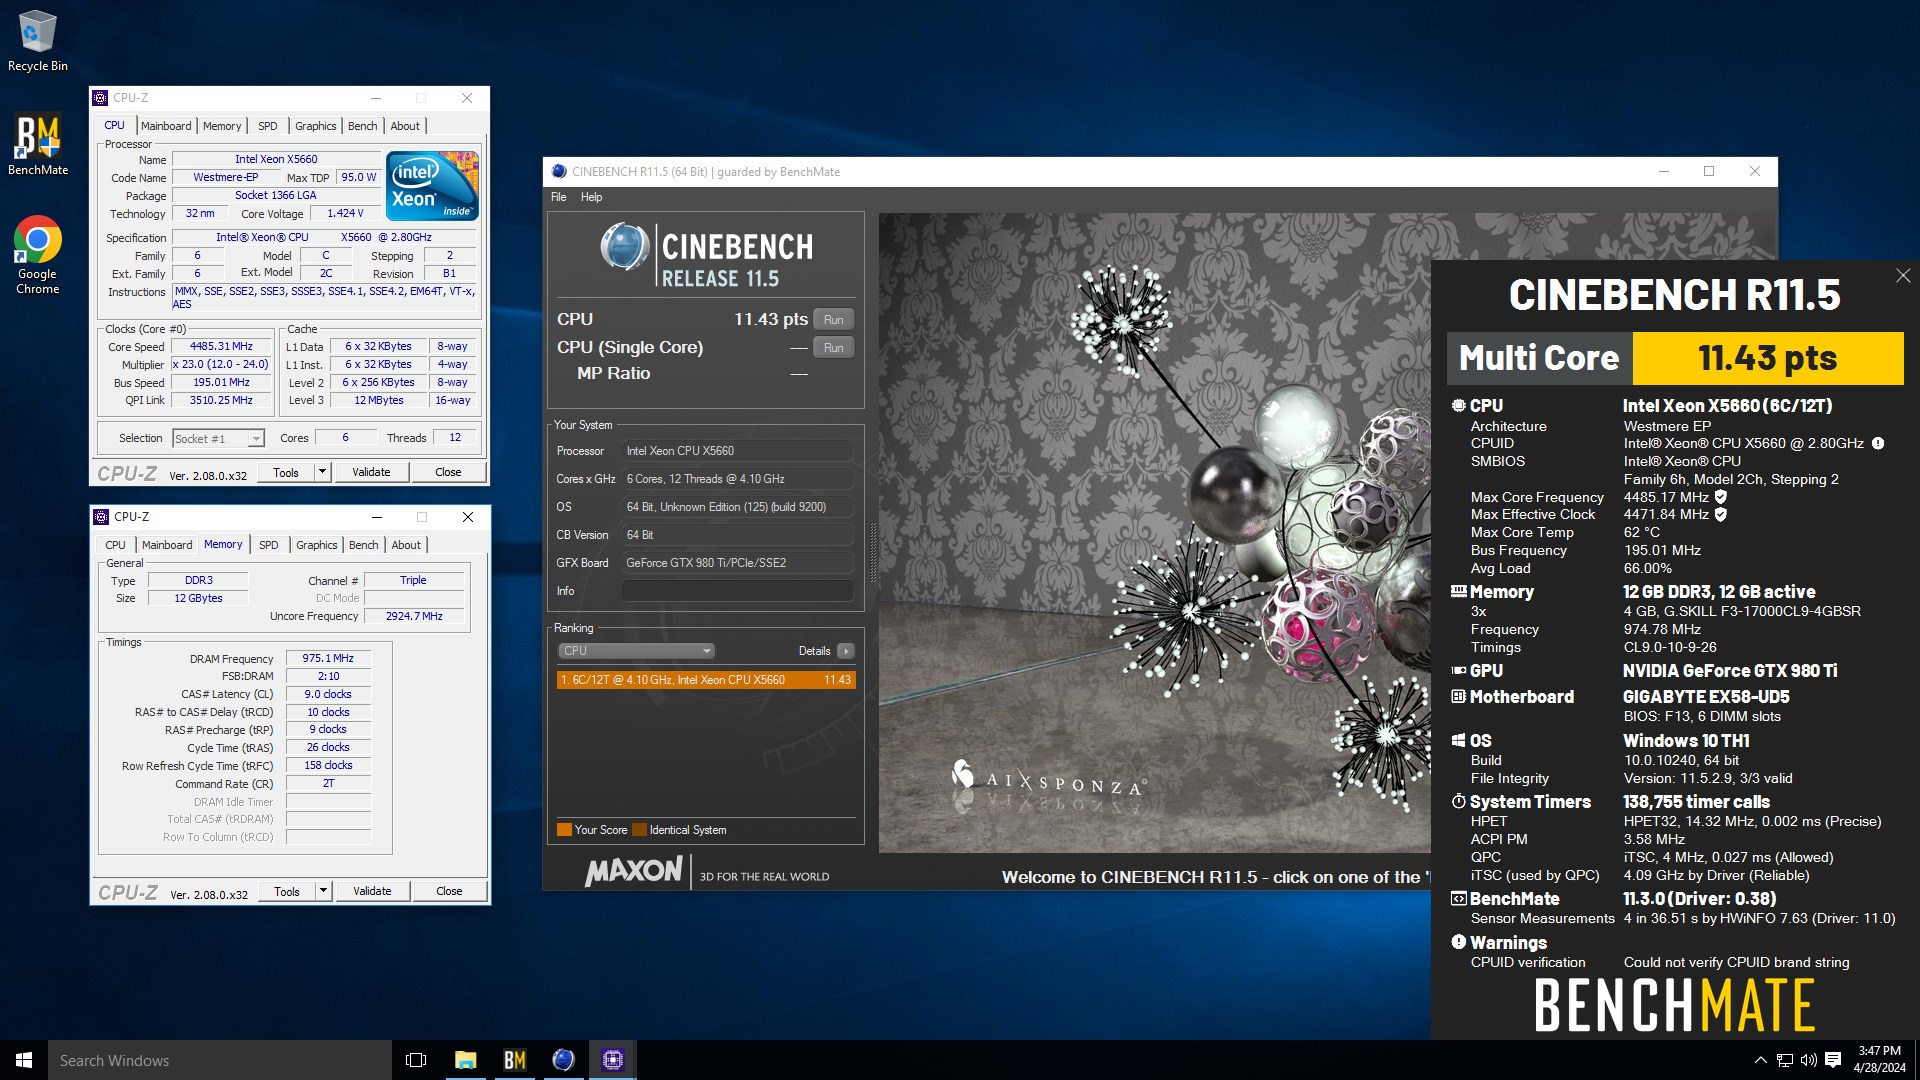1920x1080 pixels.
Task: Click the Cinebench sphere logo
Action: (625, 247)
